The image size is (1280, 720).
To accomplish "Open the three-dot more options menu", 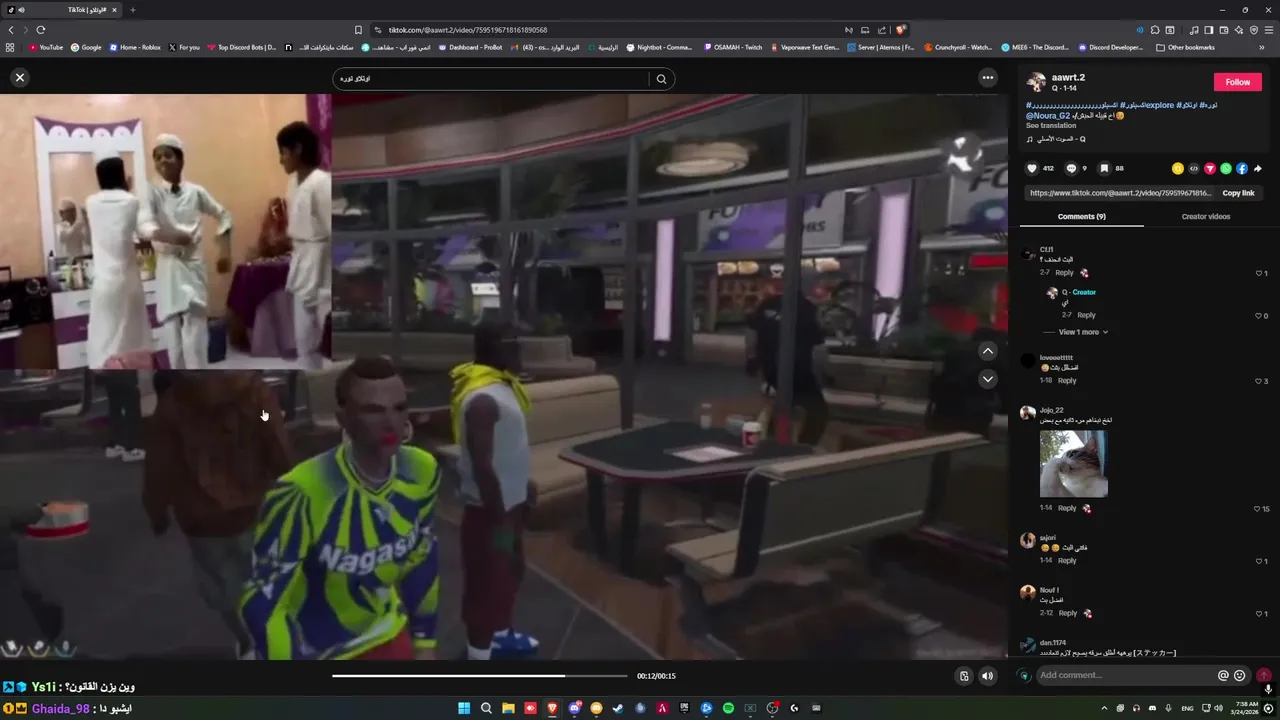I will coord(988,78).
